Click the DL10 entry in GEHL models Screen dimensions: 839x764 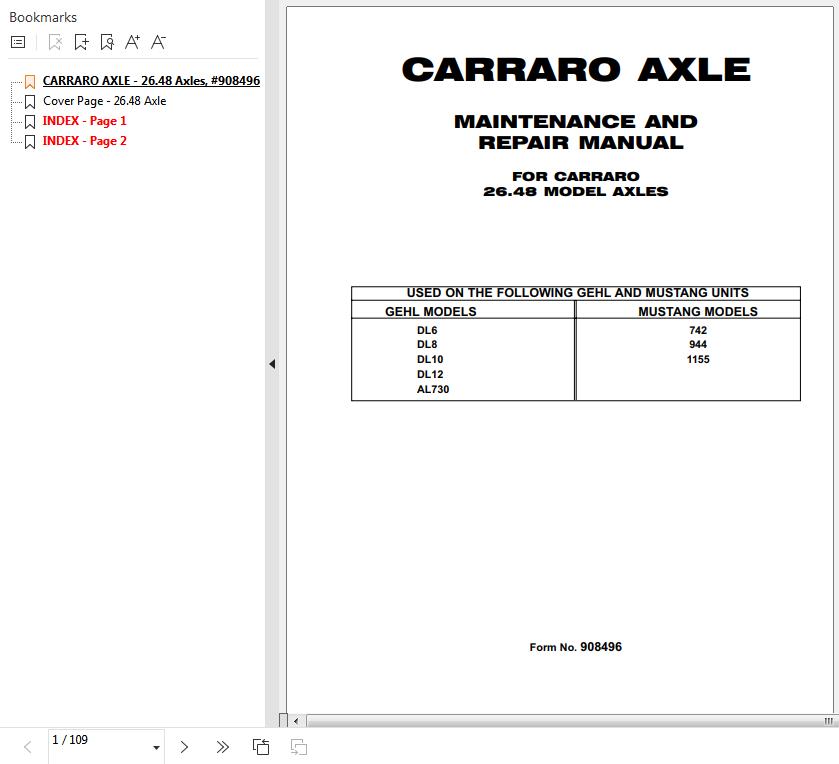[x=430, y=360]
